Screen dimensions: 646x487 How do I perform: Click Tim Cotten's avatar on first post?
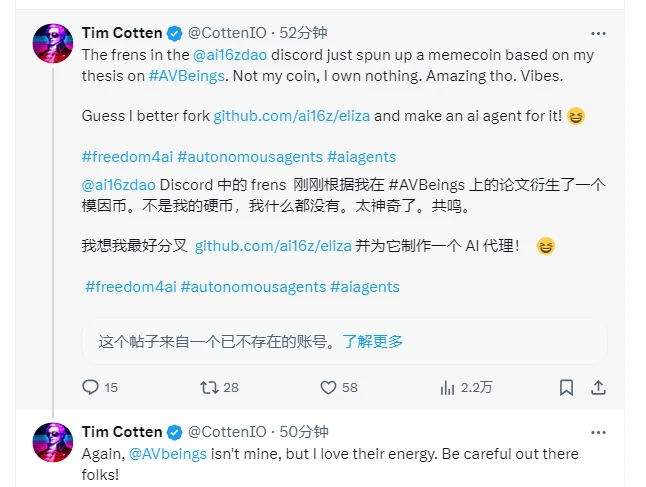[x=52, y=44]
